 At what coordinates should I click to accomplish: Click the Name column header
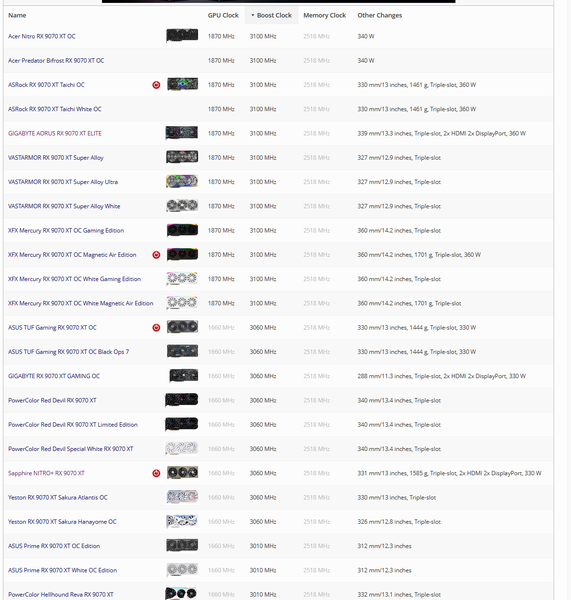coord(17,15)
